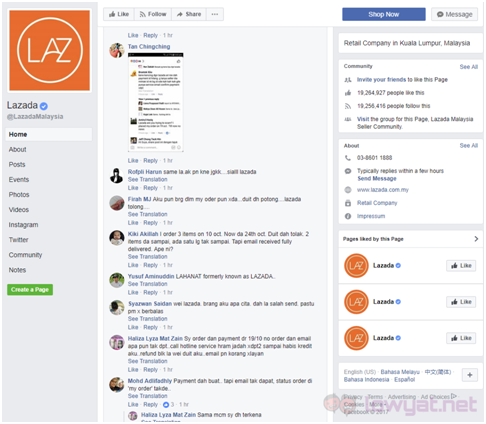Open Message button for Lazada

454,14
